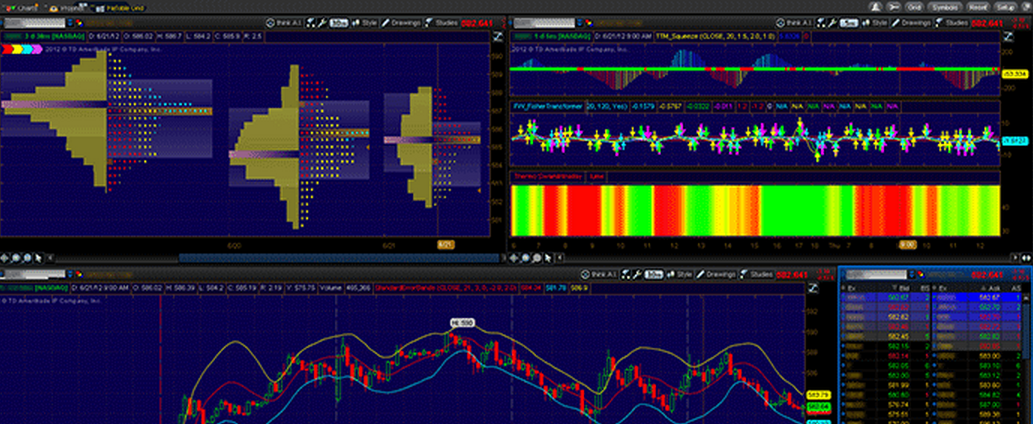Open Drawings tools in the bottom chart
Image resolution: width=1033 pixels, height=424 pixels.
(720, 273)
